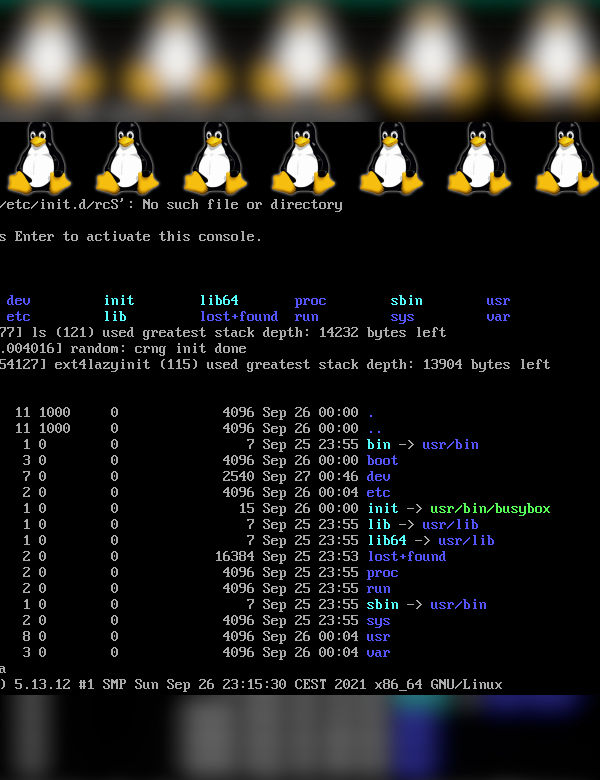
Task: Click the '14232 bytes left' text
Action: click(383, 332)
